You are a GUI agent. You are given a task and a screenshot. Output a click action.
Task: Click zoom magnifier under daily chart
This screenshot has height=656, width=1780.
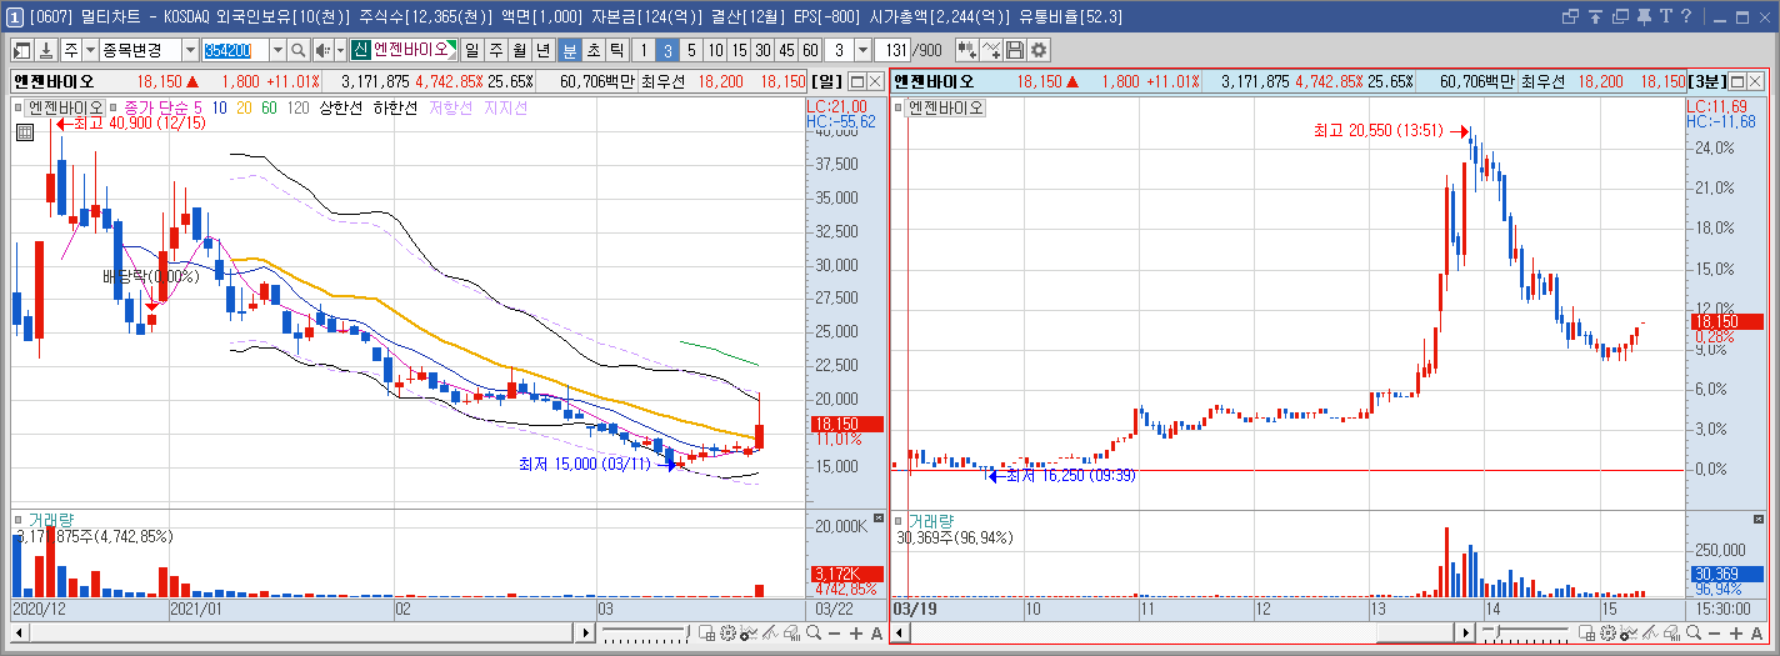tap(814, 633)
